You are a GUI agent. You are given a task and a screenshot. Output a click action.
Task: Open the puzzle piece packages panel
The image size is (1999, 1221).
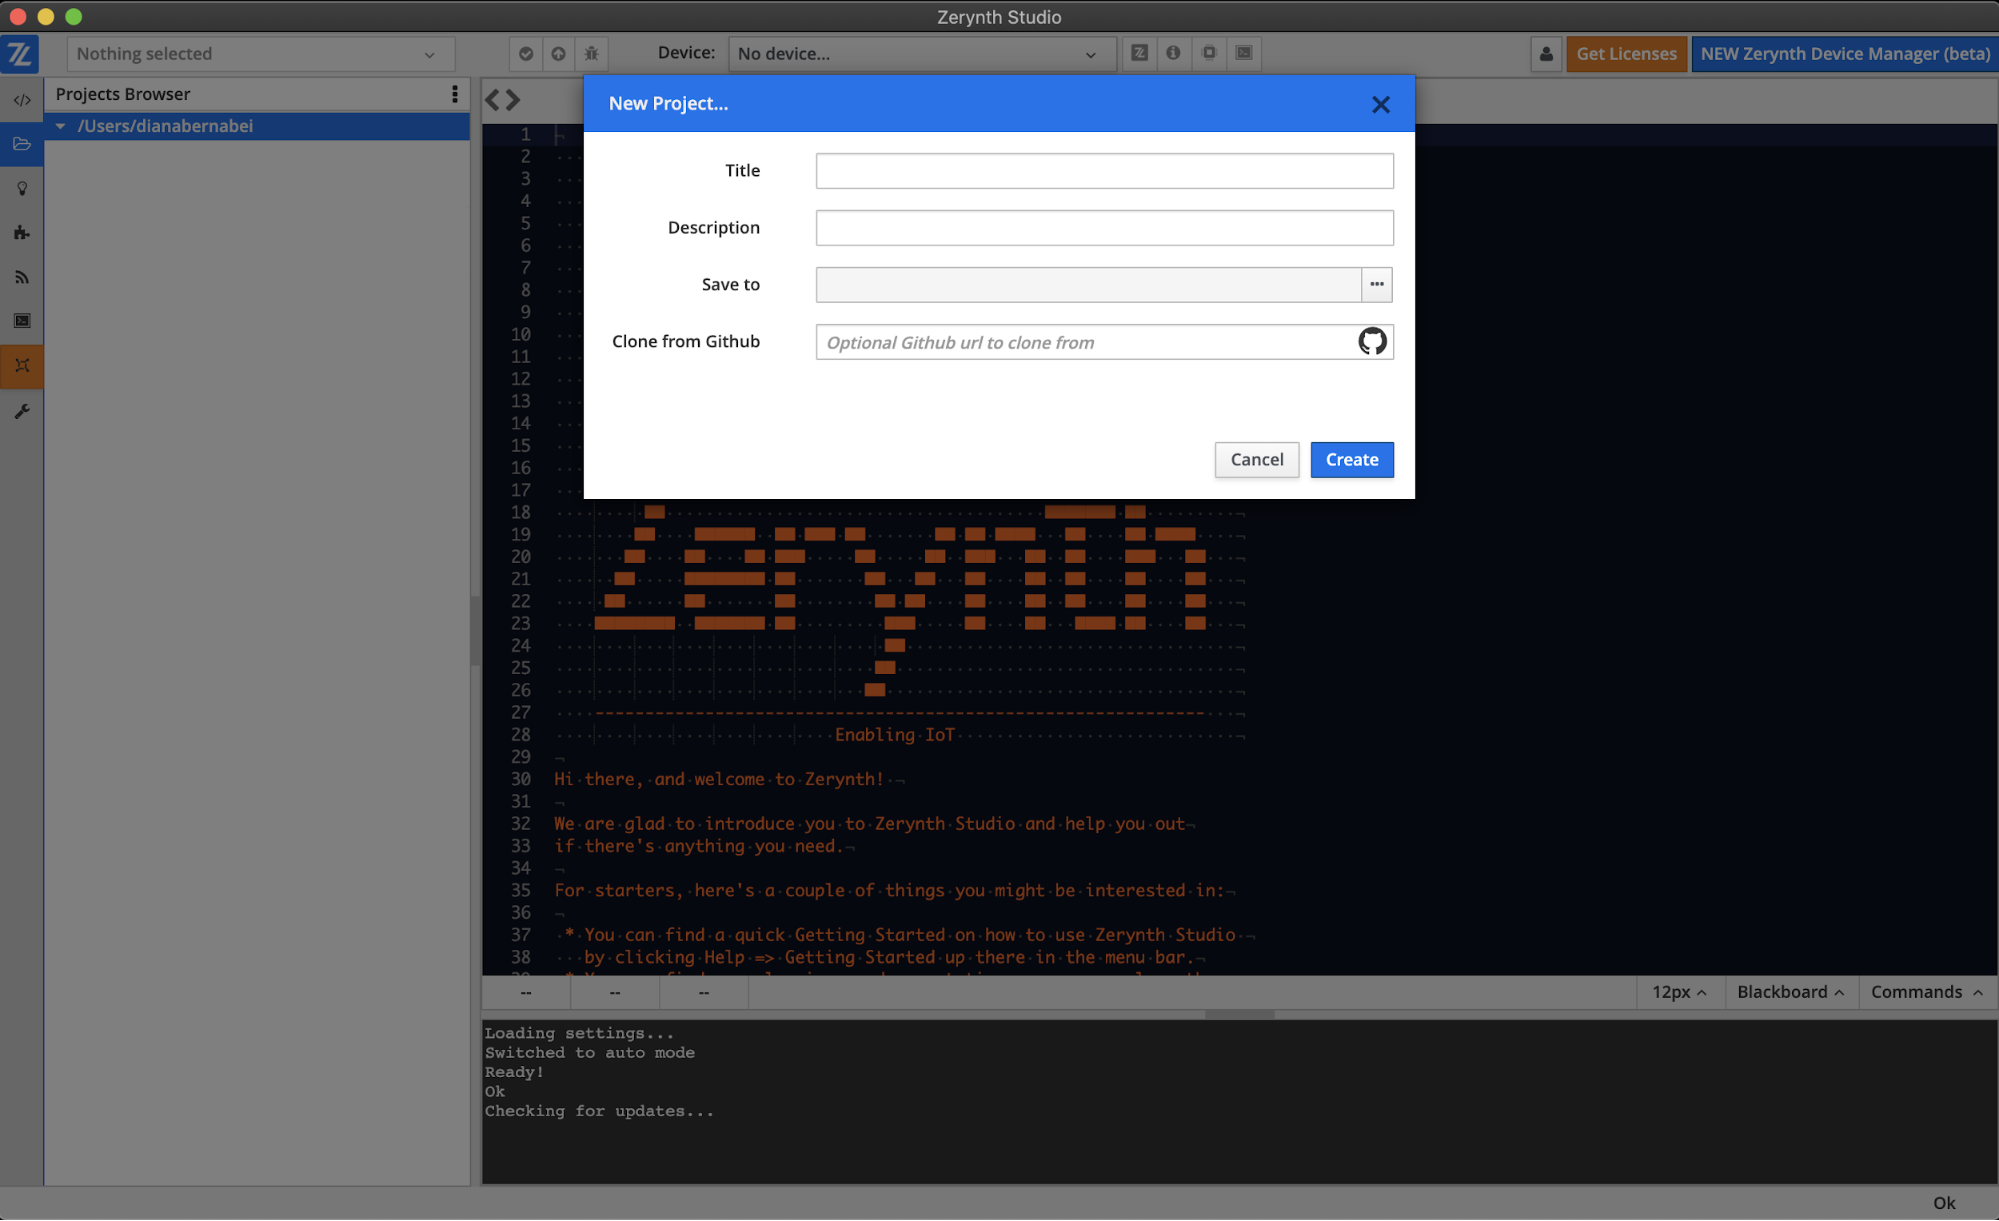tap(22, 233)
